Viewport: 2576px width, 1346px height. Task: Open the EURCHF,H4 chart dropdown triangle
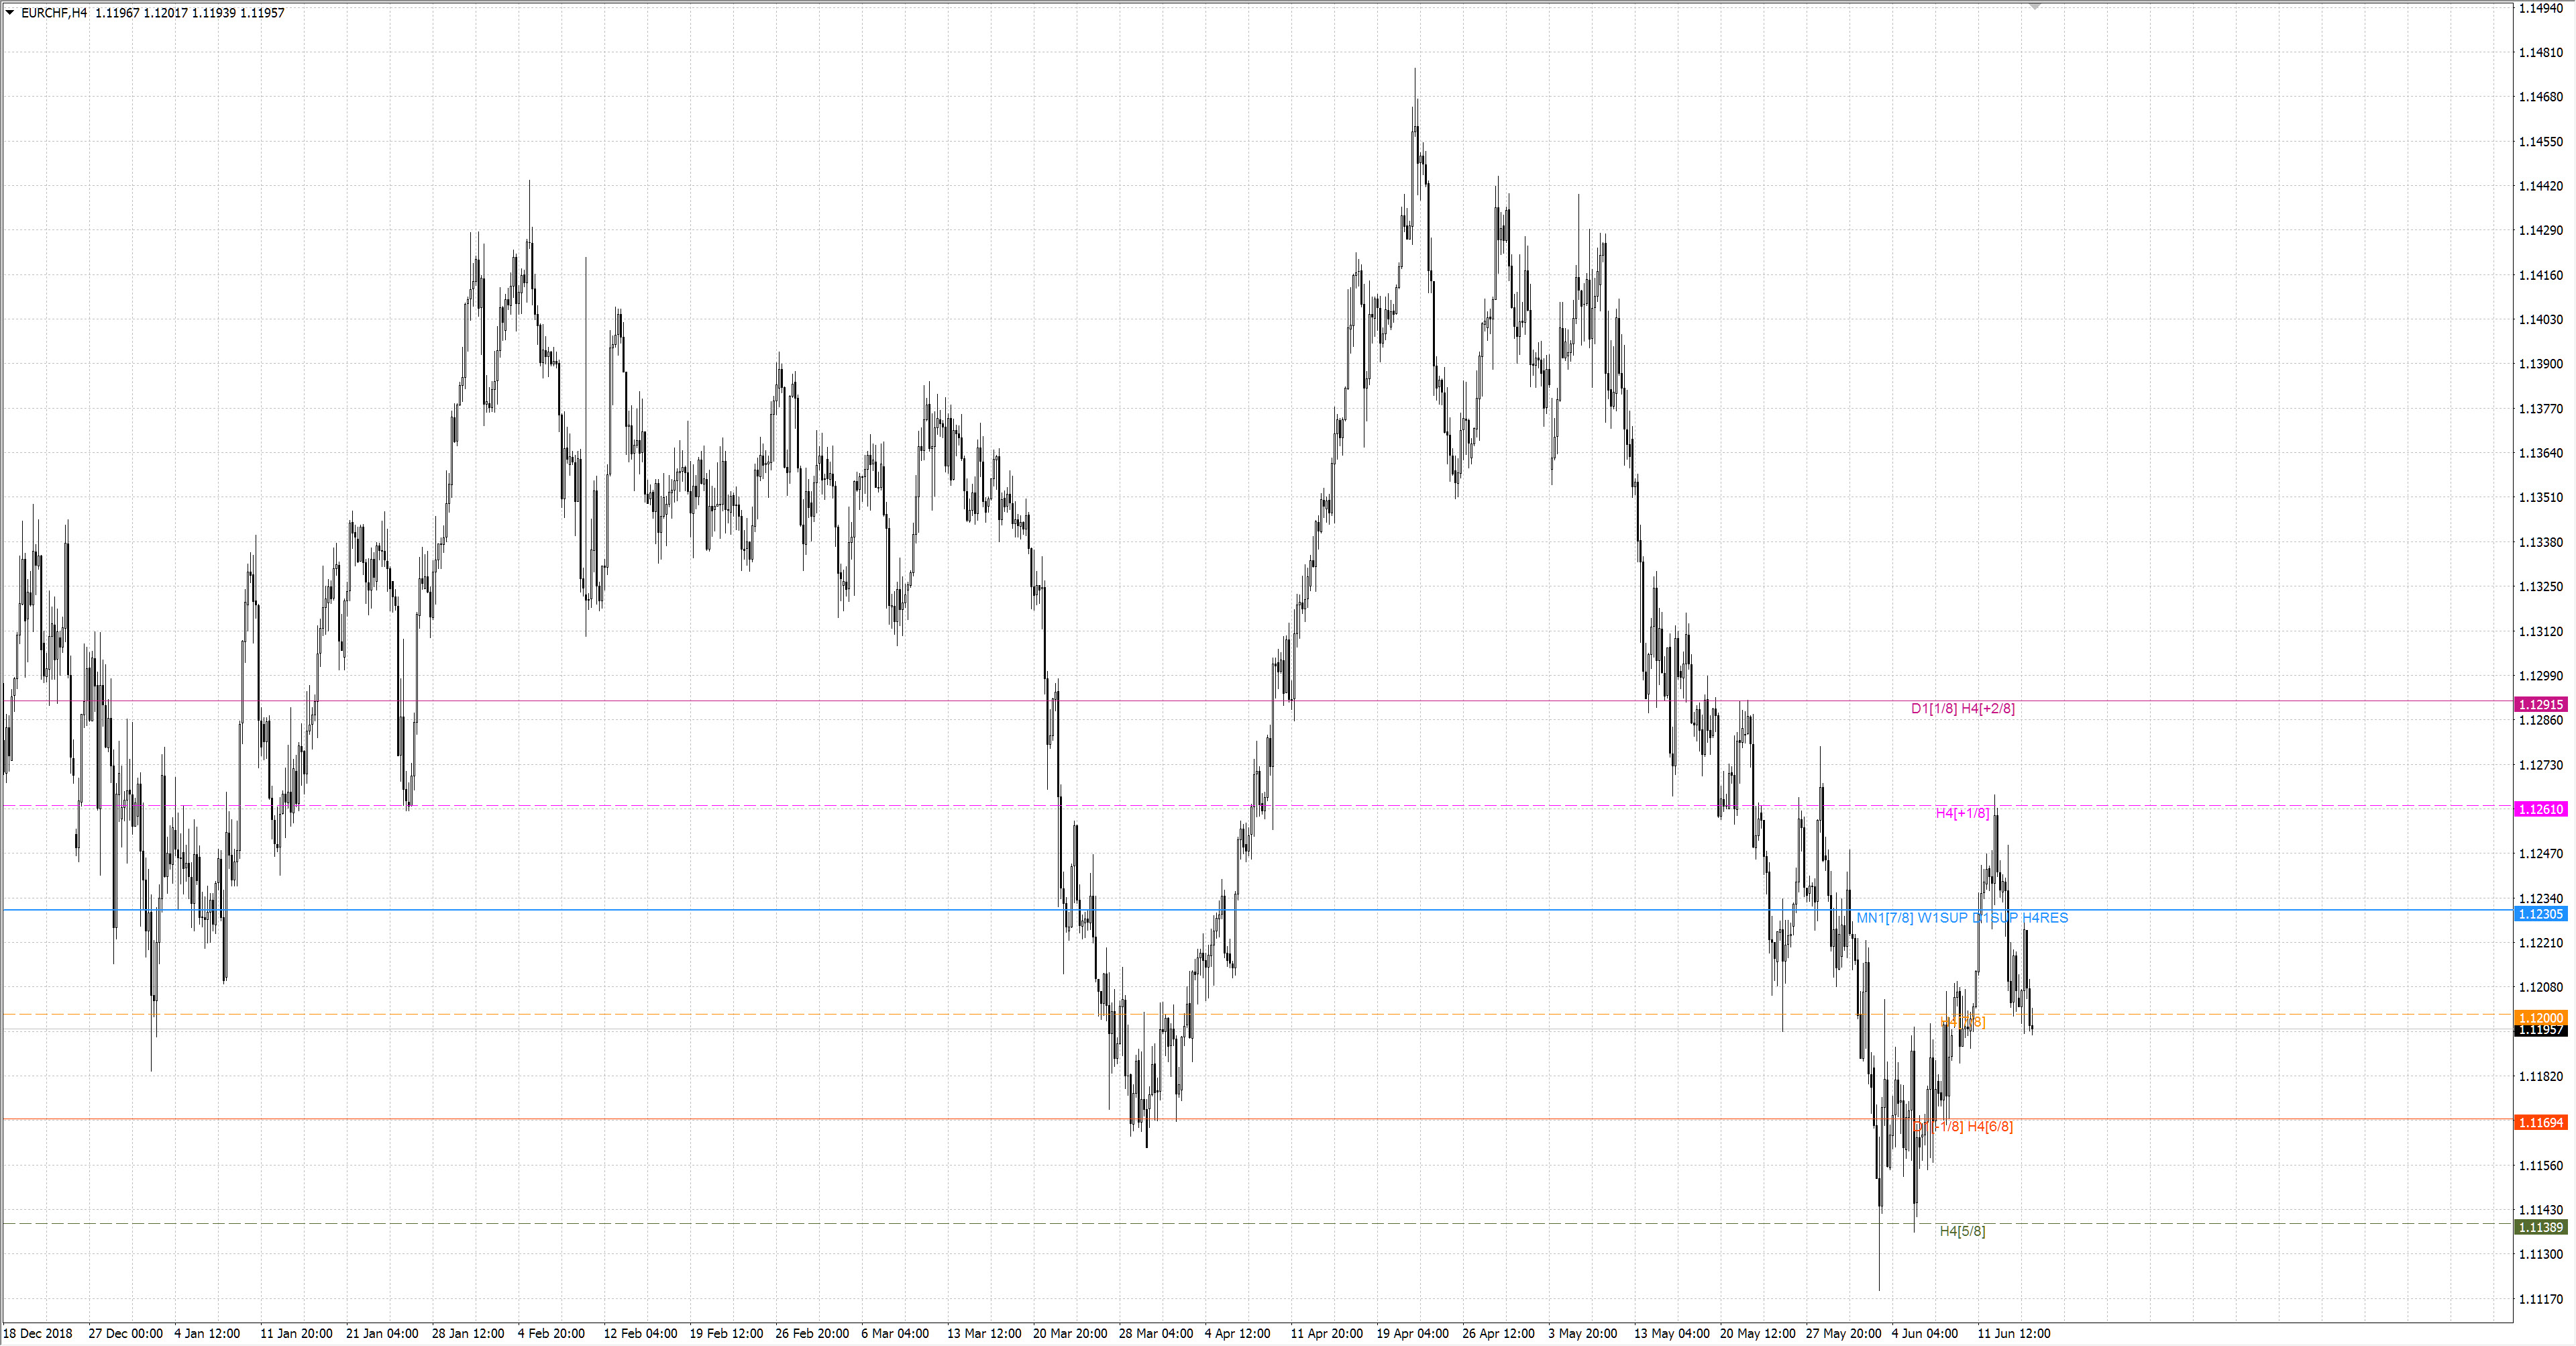(x=10, y=13)
